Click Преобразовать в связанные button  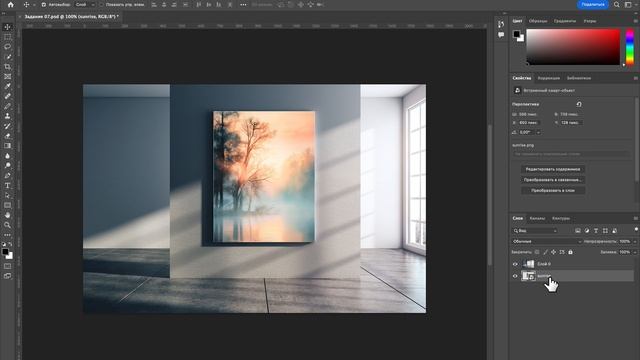tap(553, 180)
